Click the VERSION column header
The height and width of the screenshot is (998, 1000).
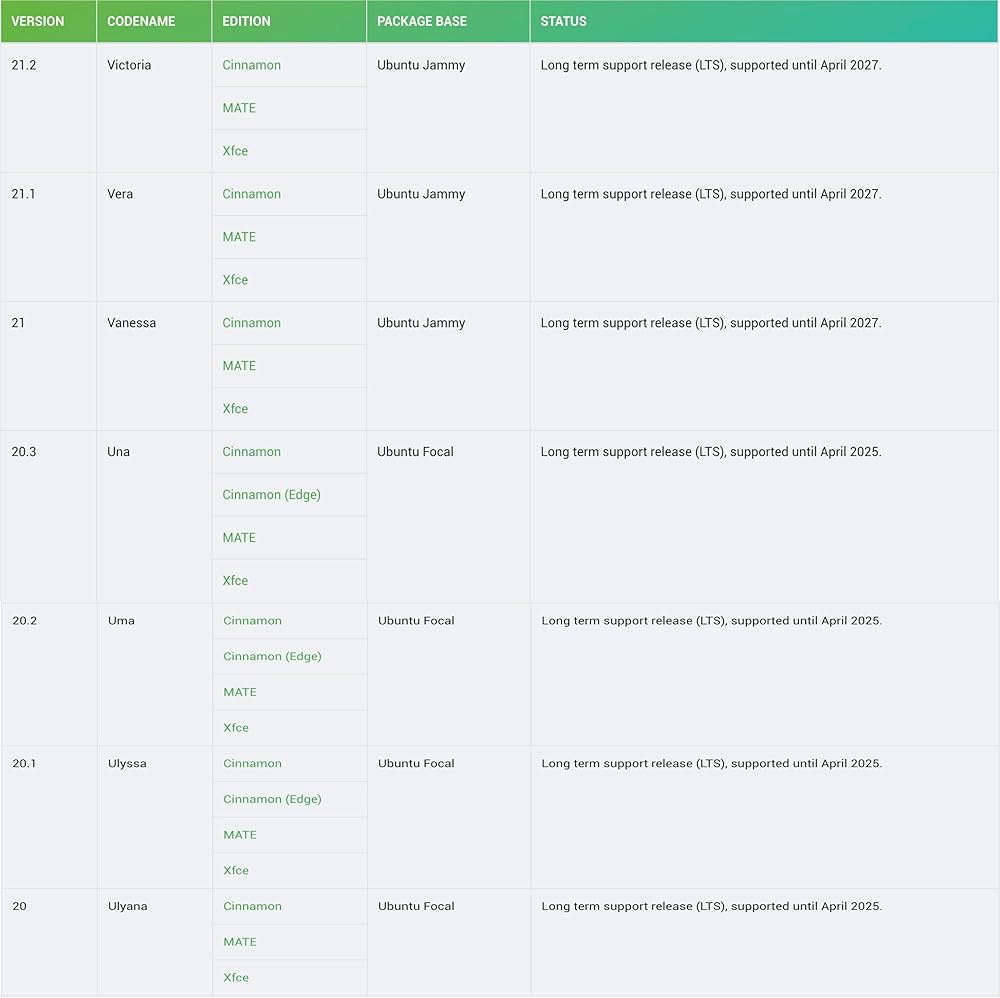[x=38, y=21]
